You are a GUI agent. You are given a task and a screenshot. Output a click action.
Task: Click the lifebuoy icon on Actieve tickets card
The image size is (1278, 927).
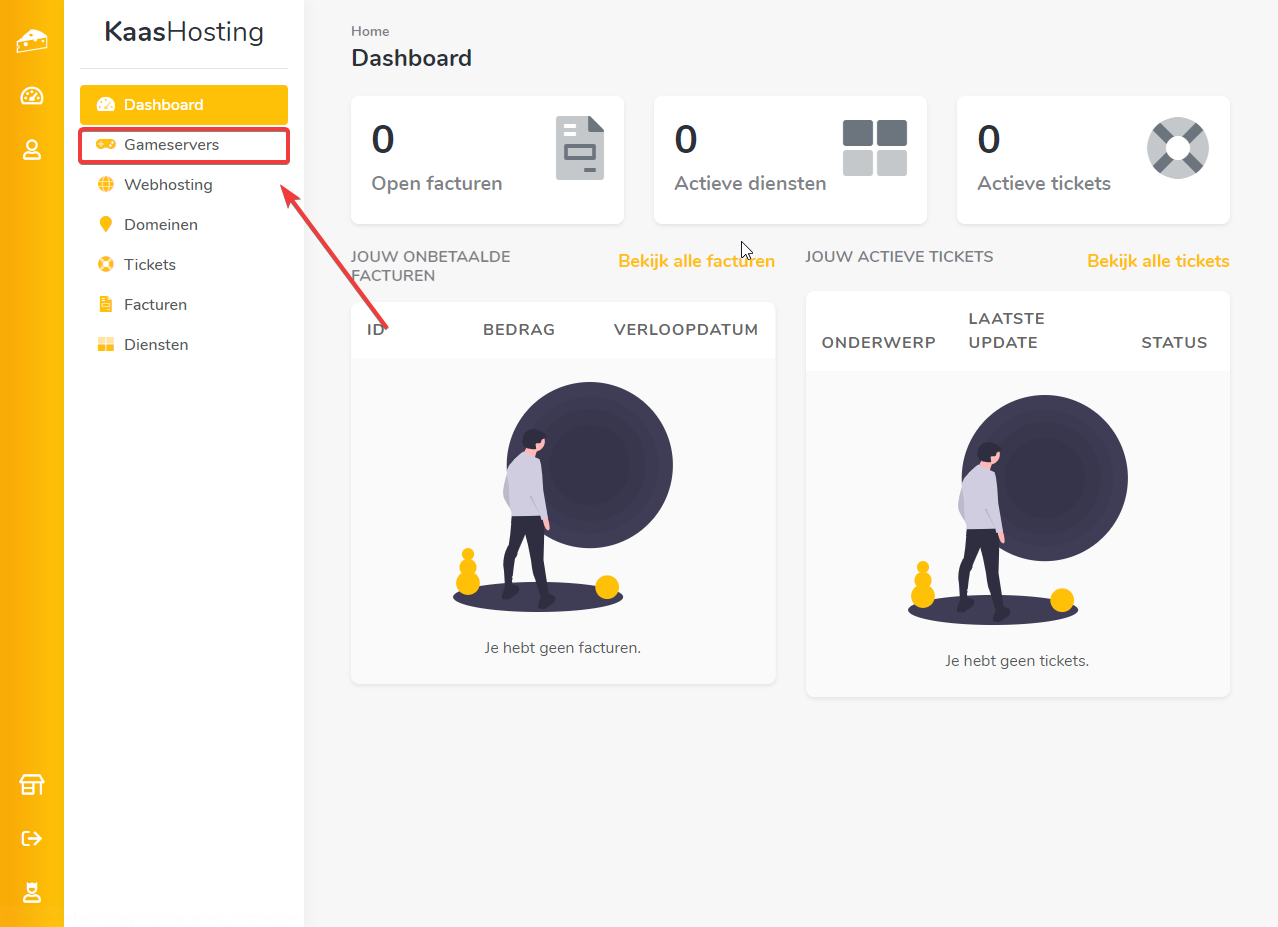click(1177, 148)
